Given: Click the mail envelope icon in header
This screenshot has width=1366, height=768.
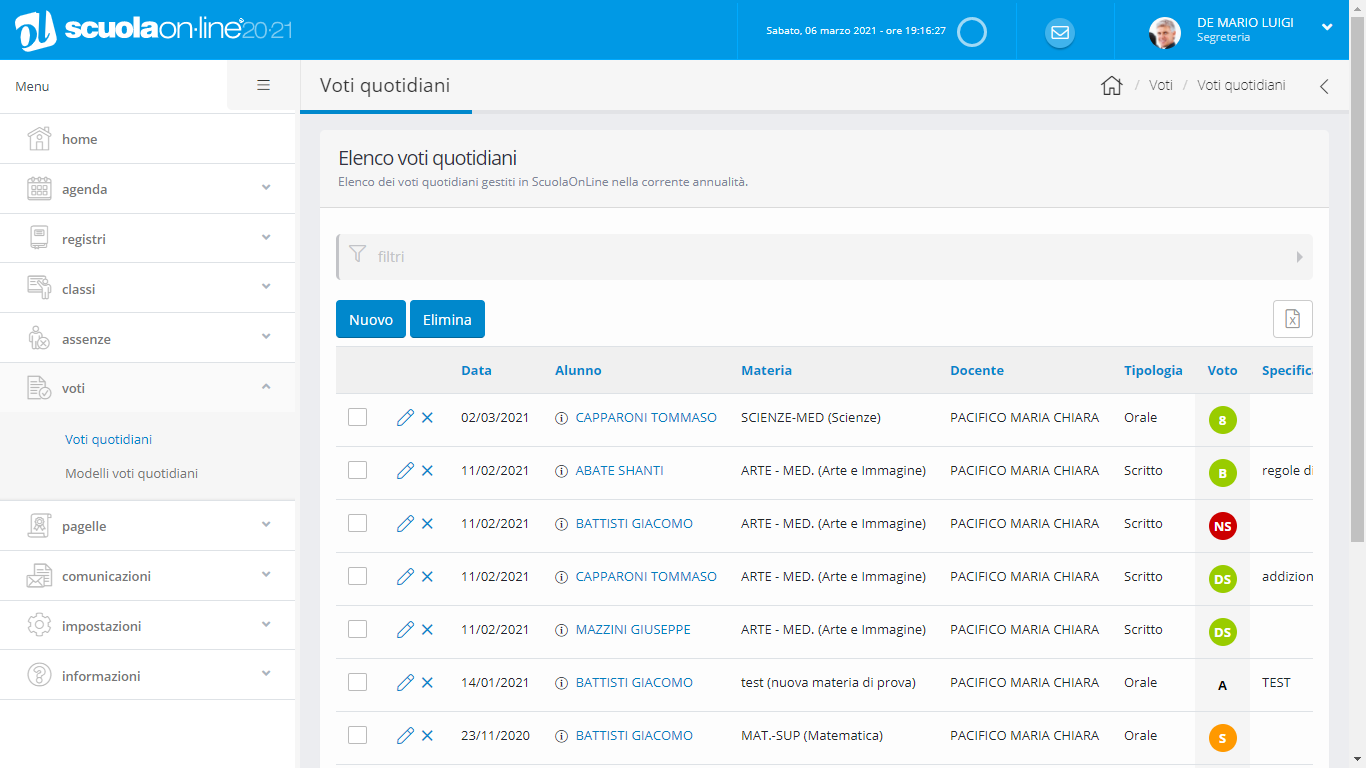Looking at the screenshot, I should pos(1060,33).
